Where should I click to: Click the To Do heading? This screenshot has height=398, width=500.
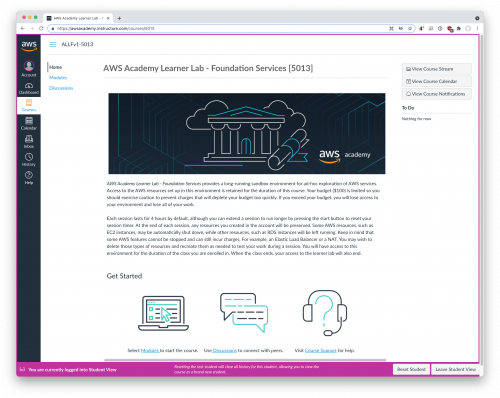point(408,108)
